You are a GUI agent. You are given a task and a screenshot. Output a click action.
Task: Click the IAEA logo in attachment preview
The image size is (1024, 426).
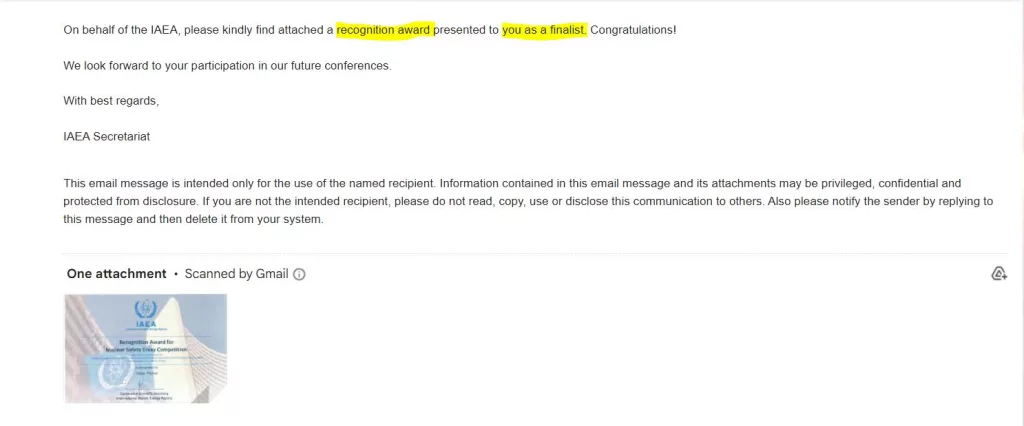click(146, 310)
